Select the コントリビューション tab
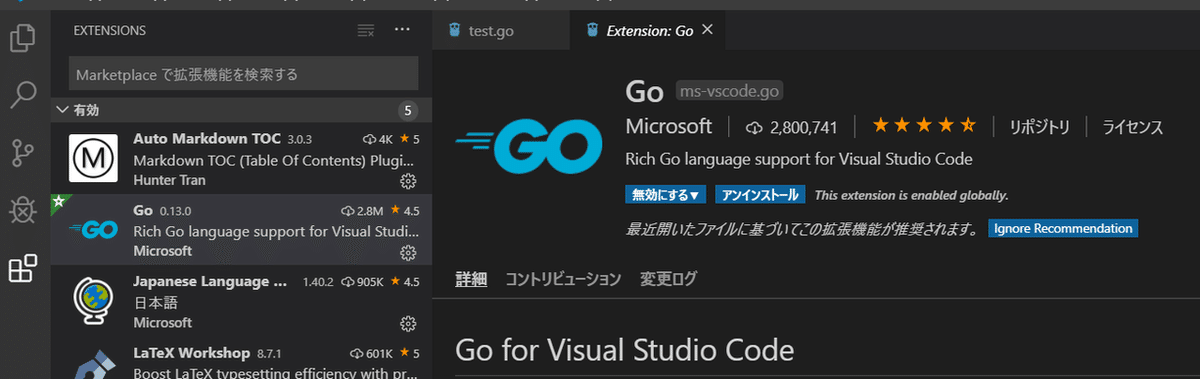Image resolution: width=1200 pixels, height=379 pixels. 563,278
